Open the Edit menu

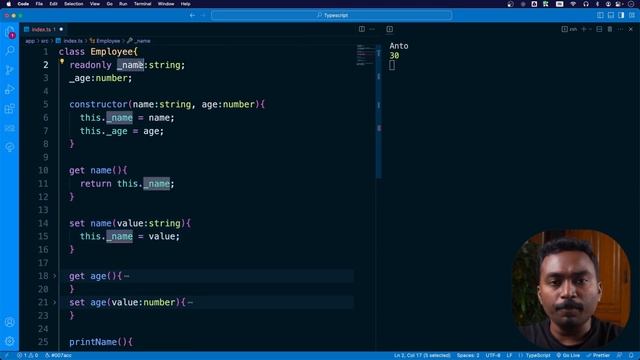click(x=53, y=4)
